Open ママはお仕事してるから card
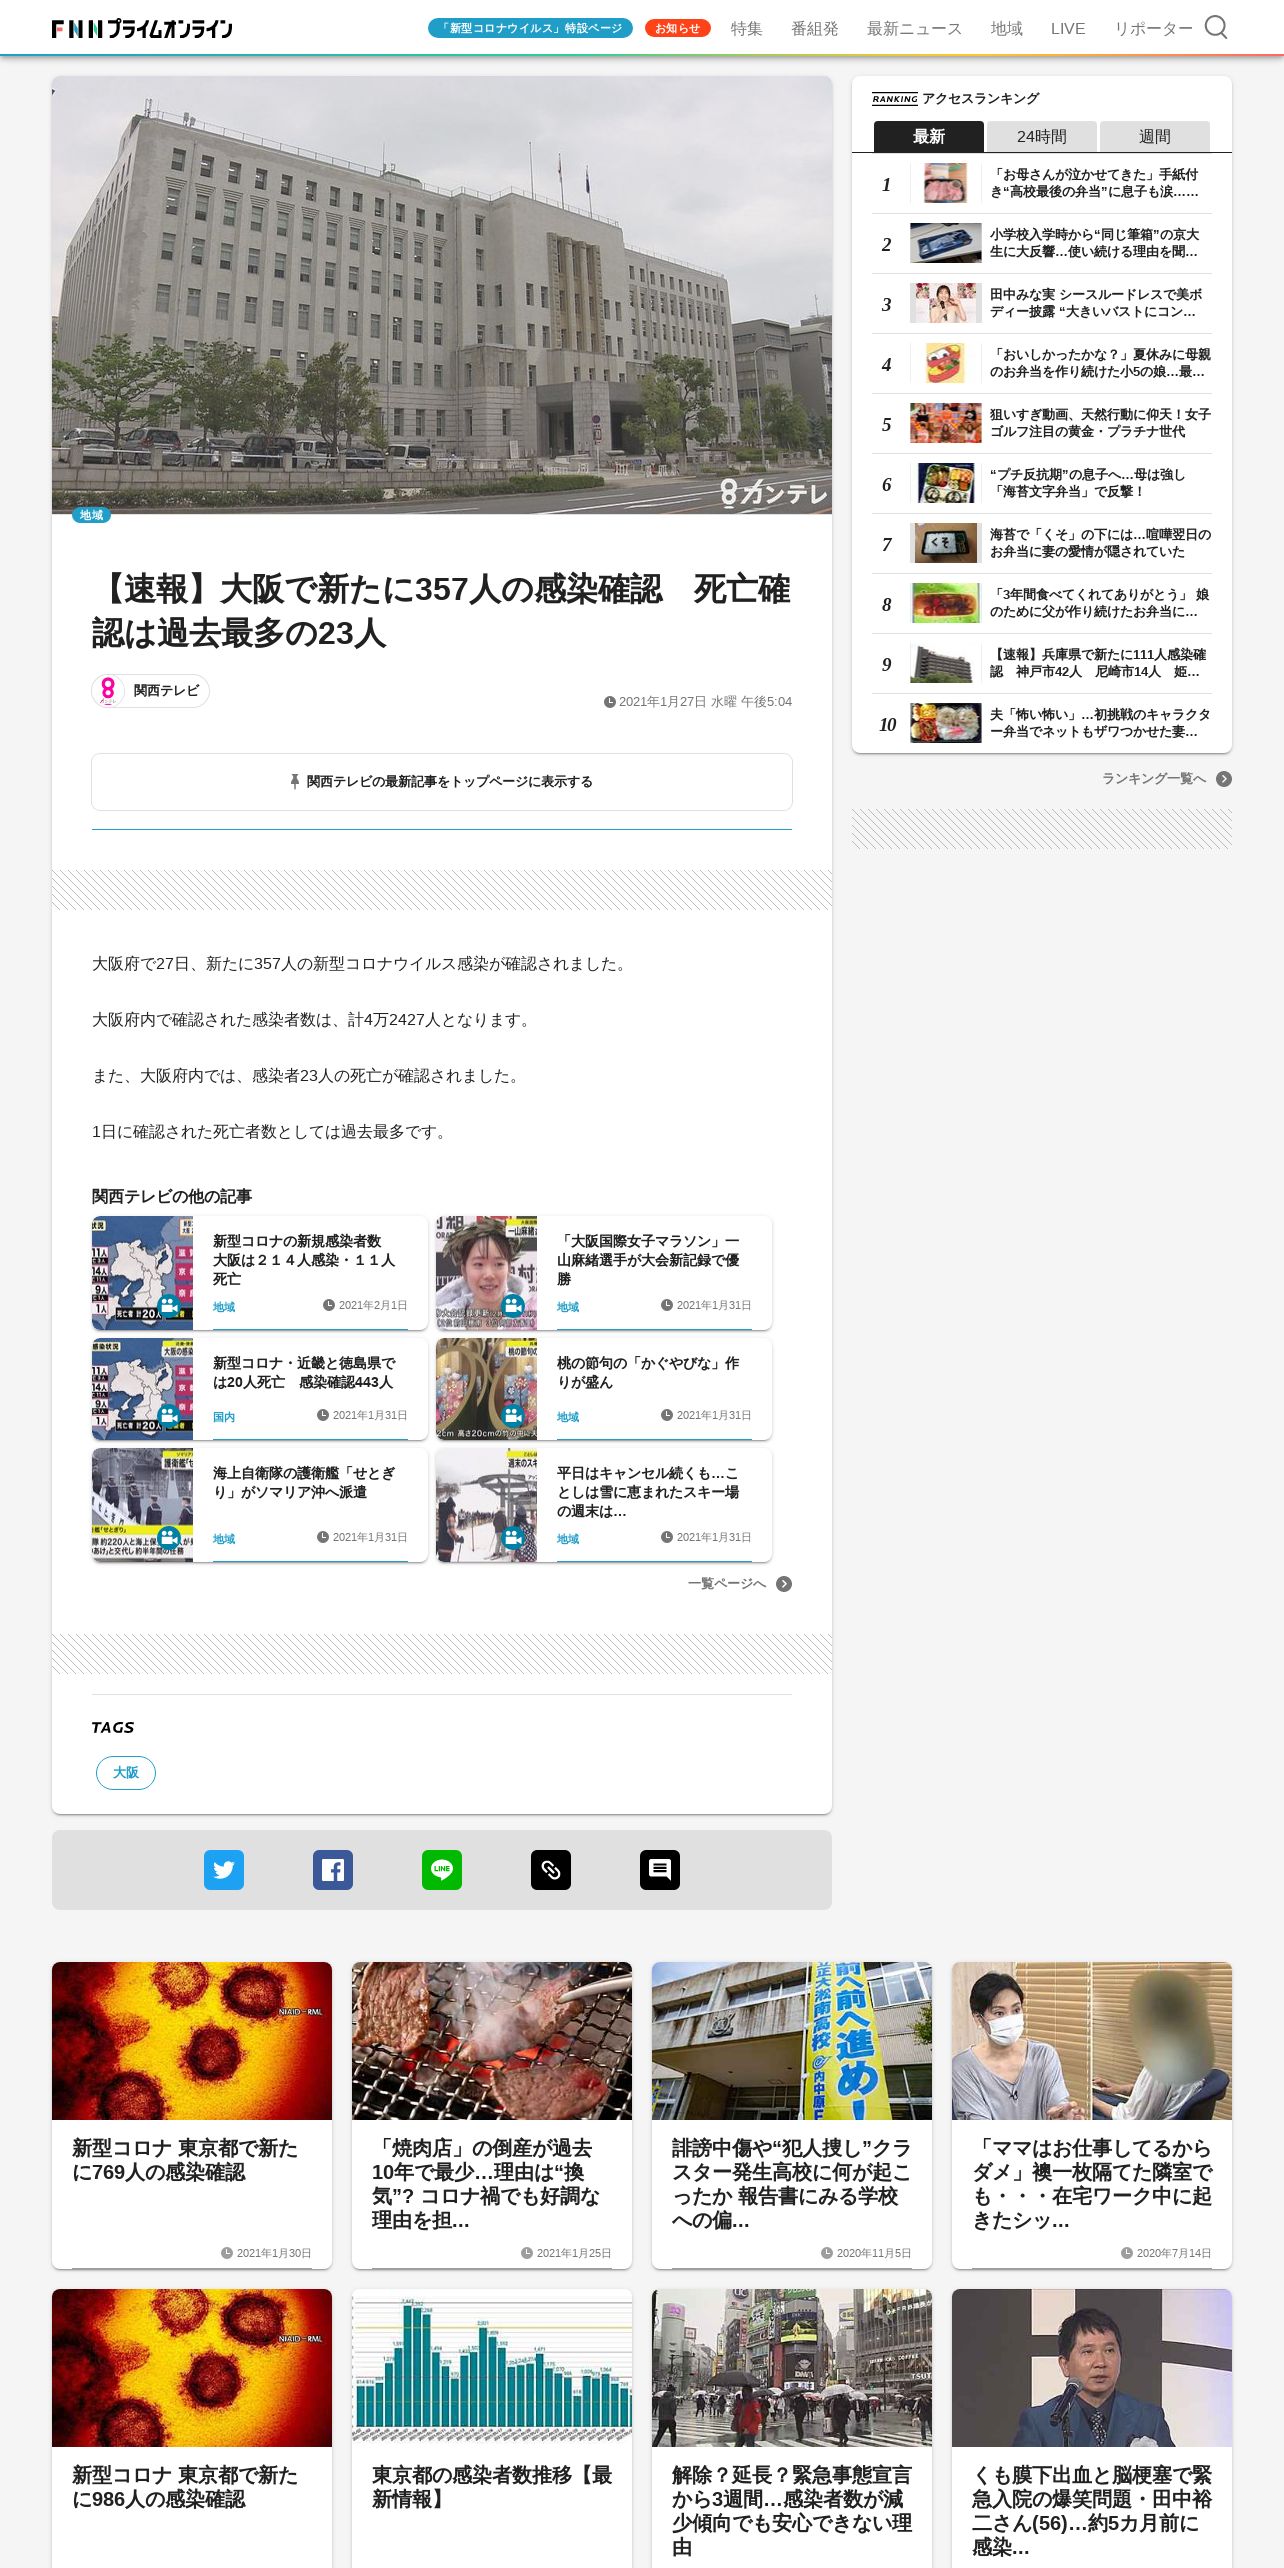This screenshot has height=2568, width=1284. click(x=1092, y=2115)
